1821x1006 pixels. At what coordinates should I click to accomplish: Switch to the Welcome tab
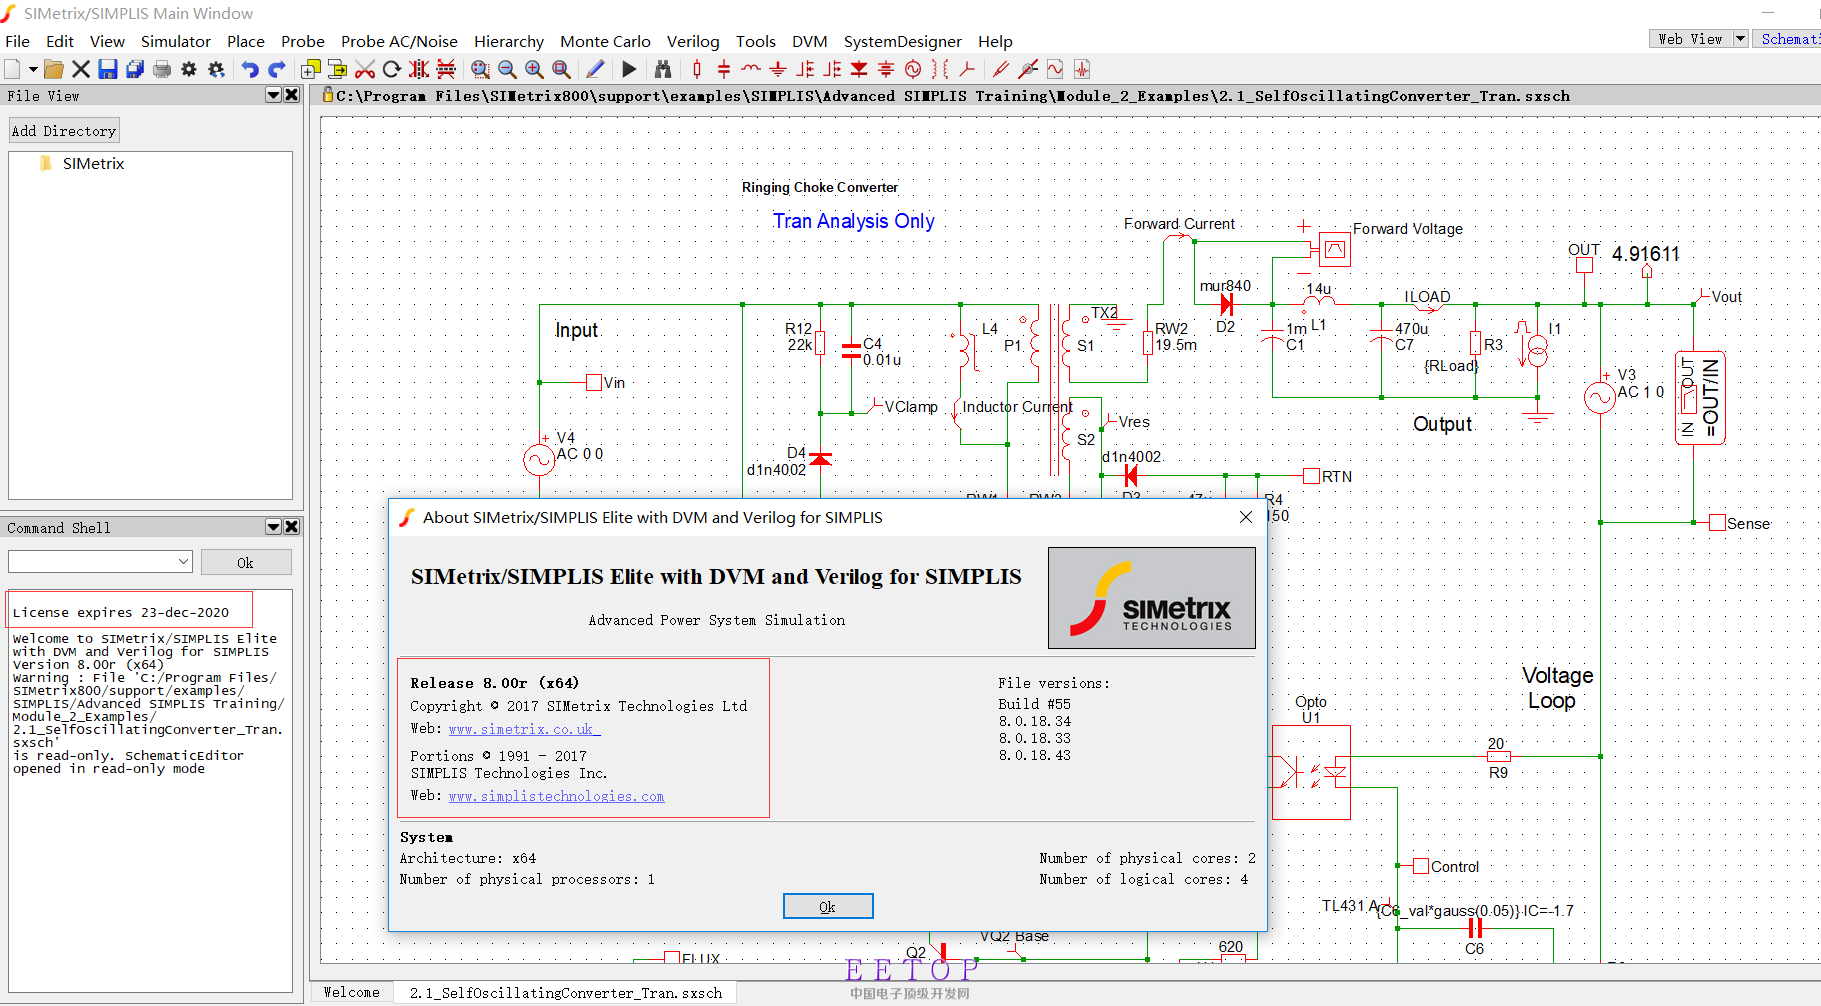tap(351, 992)
